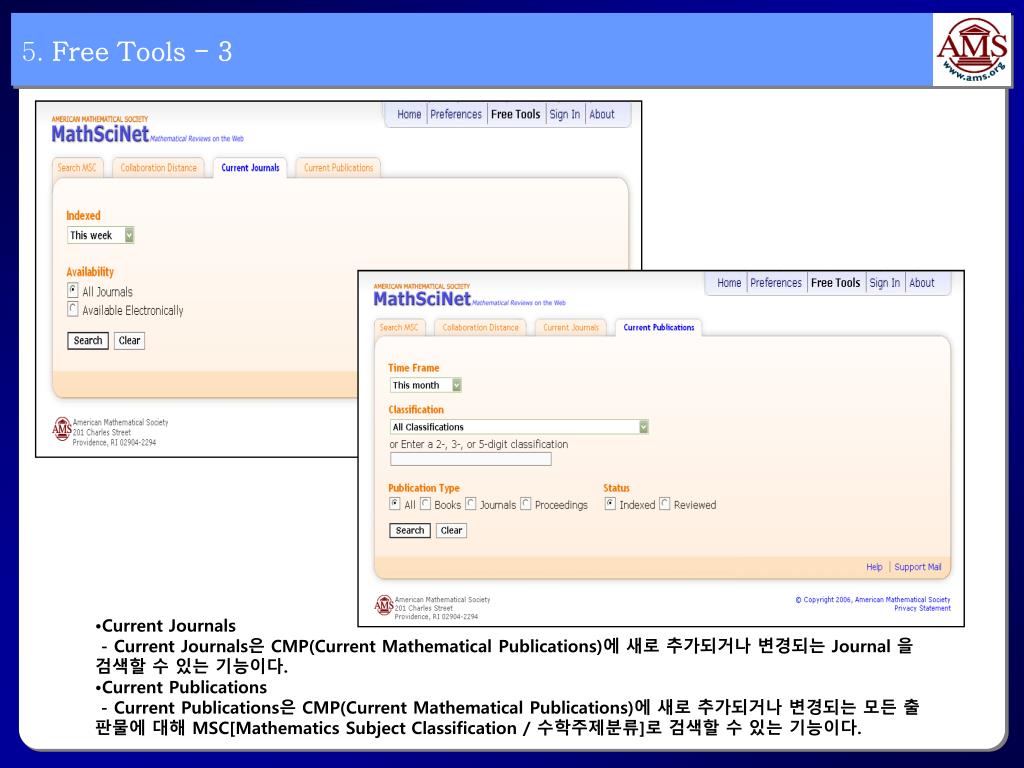Screen dimensions: 1024x768
Task: Click the 'Indexed' heading in Journals window
Action: click(x=84, y=216)
